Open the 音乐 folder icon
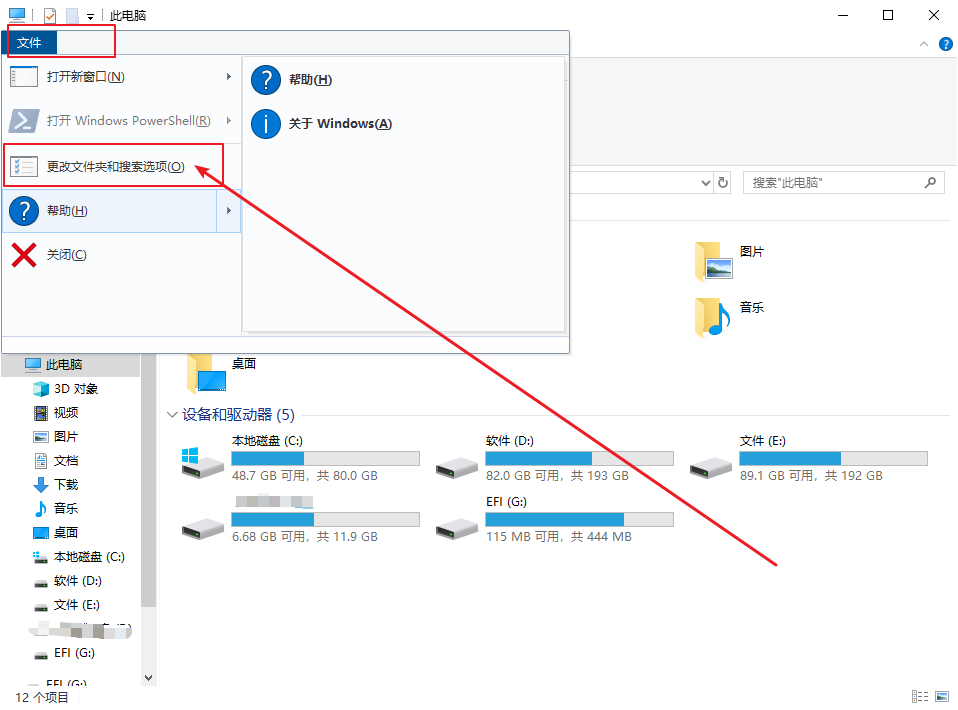Image resolution: width=958 pixels, height=710 pixels. 714,317
